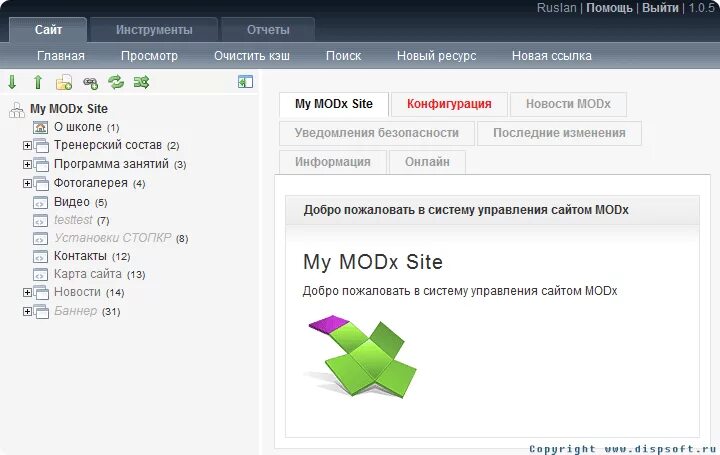Click Очистить кэш menu item

252,56
